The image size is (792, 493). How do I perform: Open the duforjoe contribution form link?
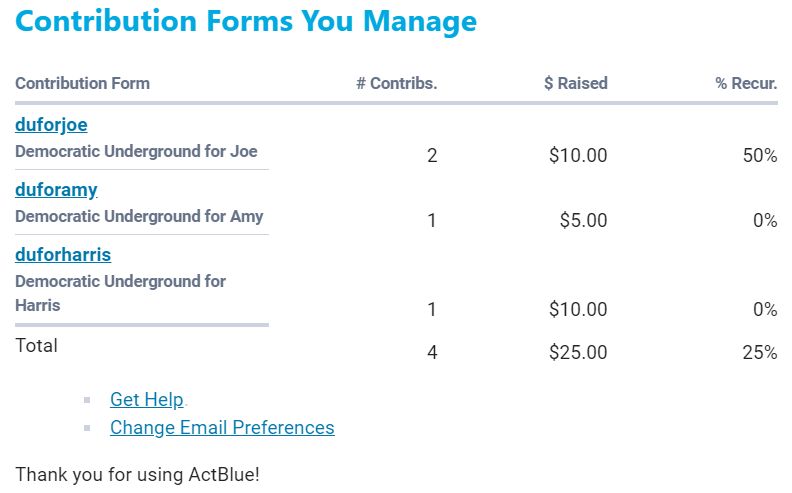click(51, 125)
